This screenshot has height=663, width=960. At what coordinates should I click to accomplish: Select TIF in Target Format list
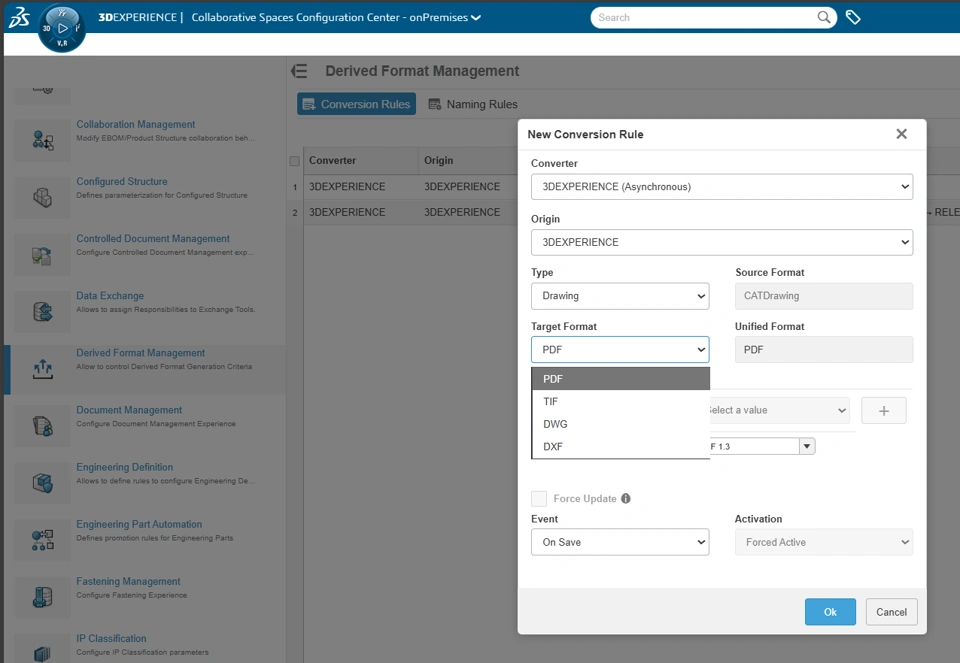click(620, 402)
